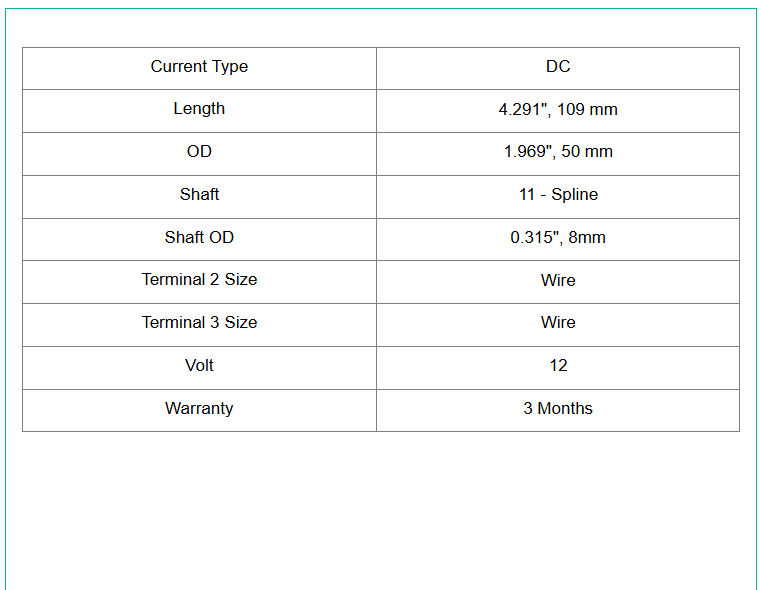Click the Warranty label cell

[x=199, y=409]
